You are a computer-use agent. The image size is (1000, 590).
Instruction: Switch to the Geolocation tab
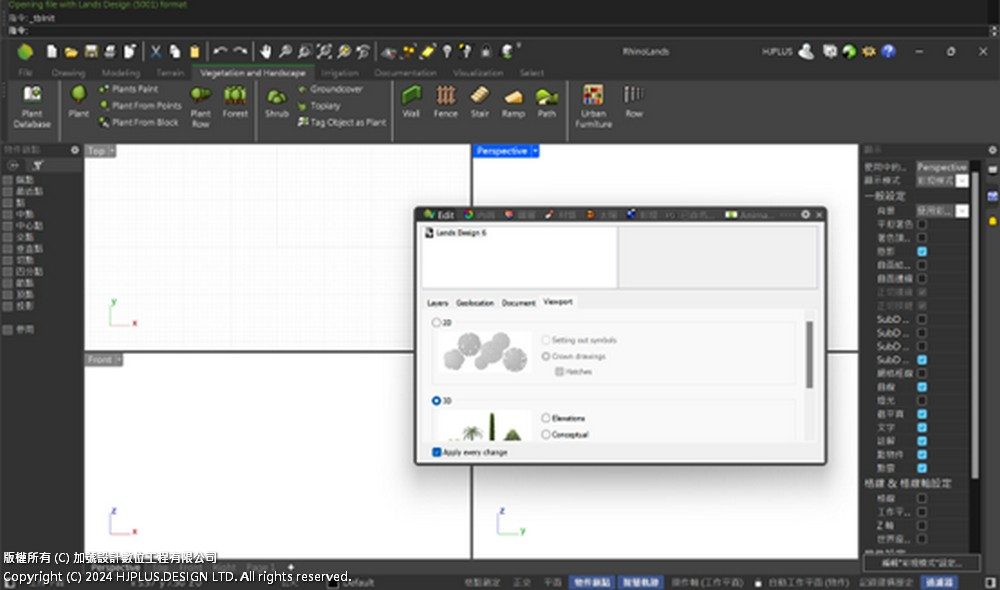(x=475, y=303)
